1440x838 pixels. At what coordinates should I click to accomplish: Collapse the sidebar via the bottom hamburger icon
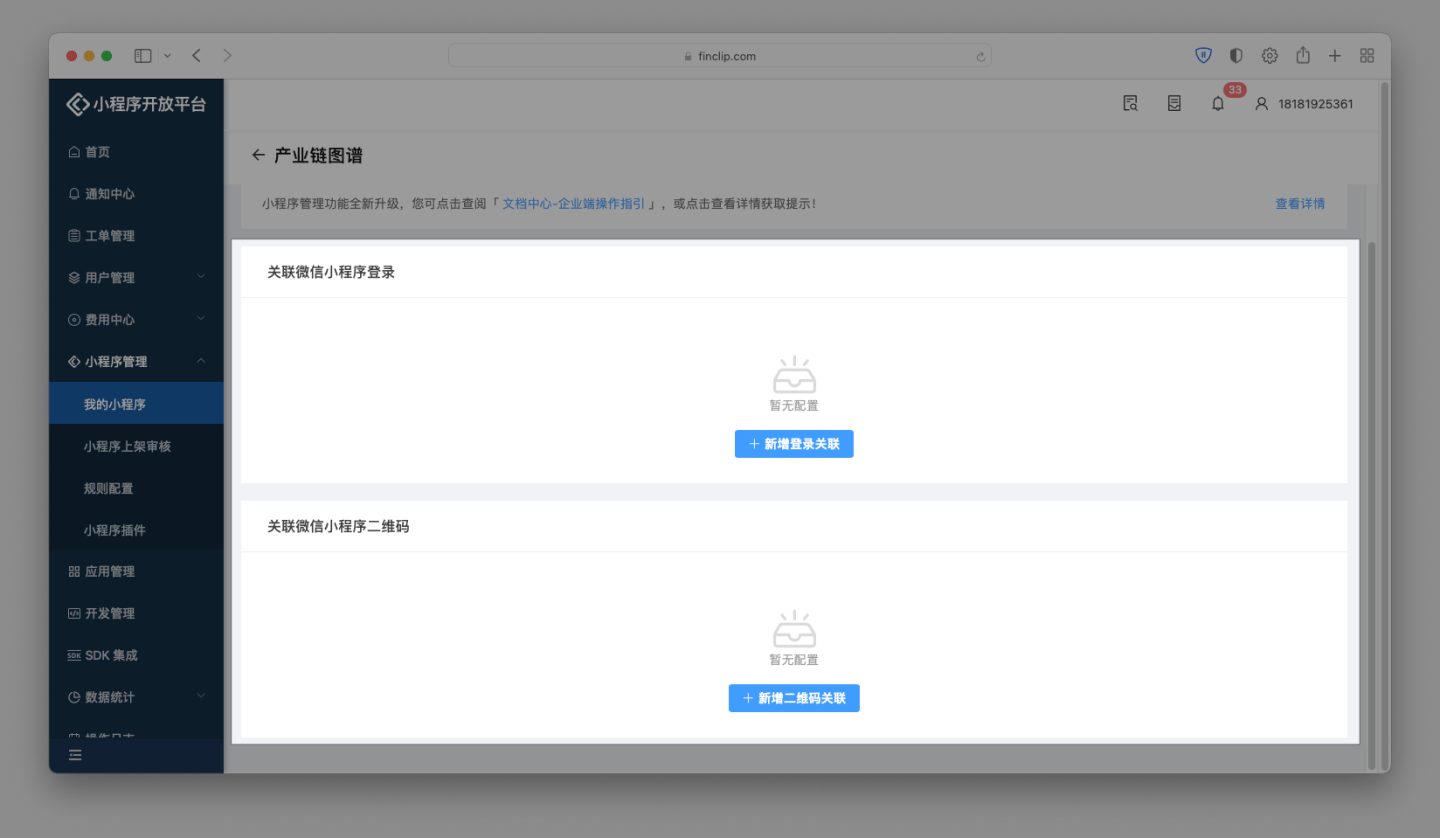[75, 755]
